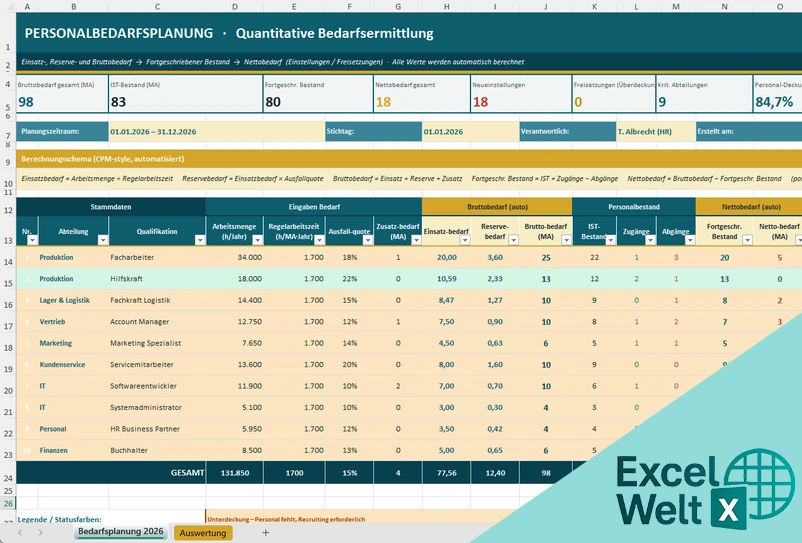Select the Planungszeitraum cell 01.01.2026 – 31.12.2026
The image size is (802, 543).
point(216,131)
